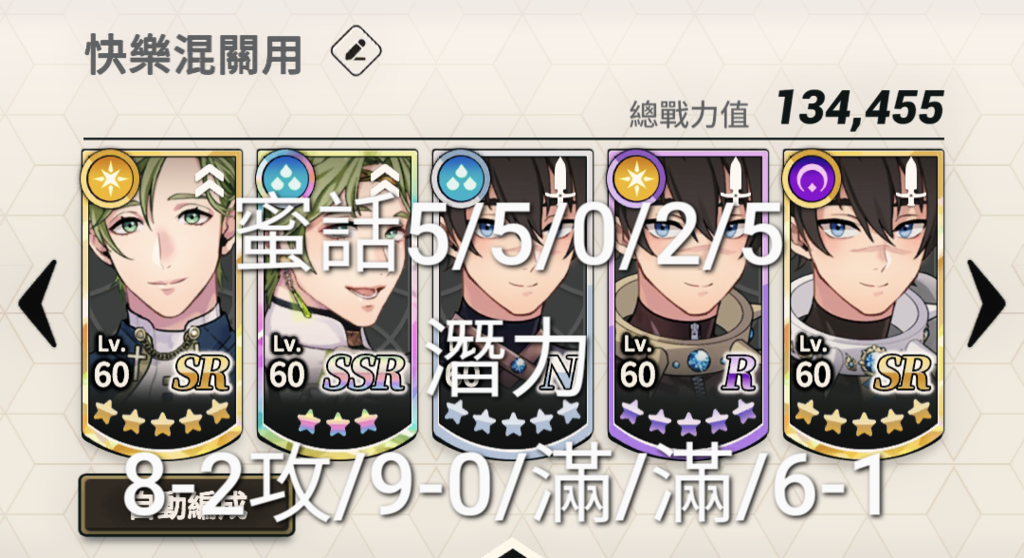Select the purple-framed R Lv.60 character card
The image size is (1024, 558).
pos(688,302)
